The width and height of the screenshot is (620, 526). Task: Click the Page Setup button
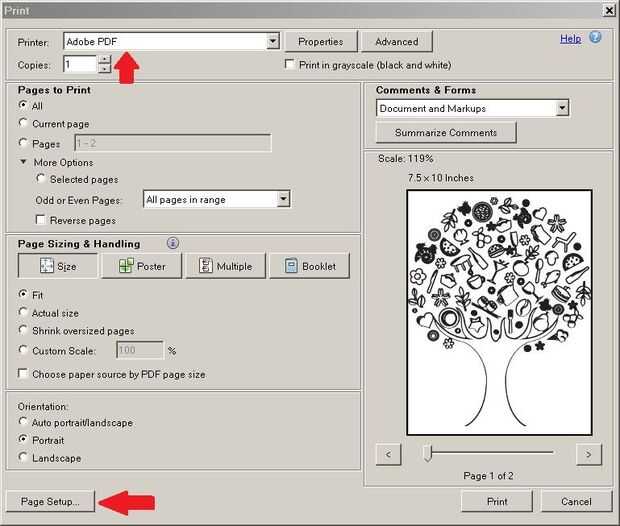[51, 501]
